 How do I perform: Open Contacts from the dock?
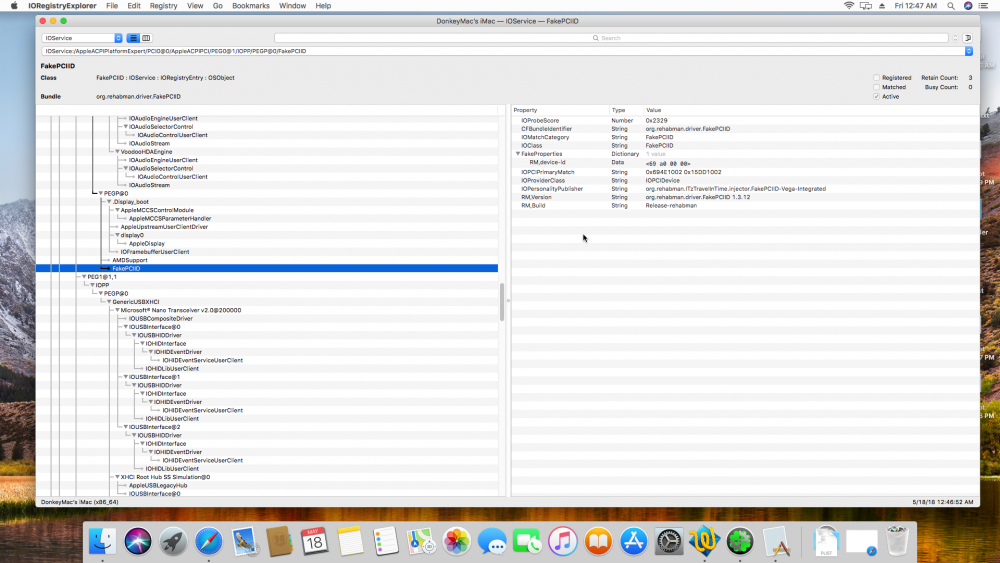pyautogui.click(x=279, y=541)
